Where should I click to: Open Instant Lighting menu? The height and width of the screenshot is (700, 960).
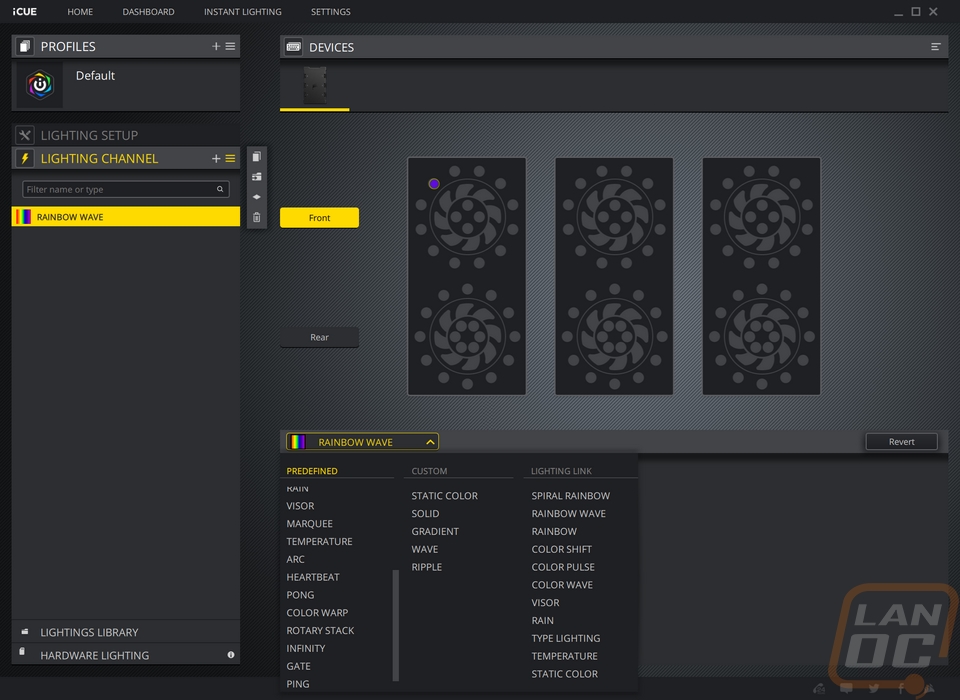point(242,12)
